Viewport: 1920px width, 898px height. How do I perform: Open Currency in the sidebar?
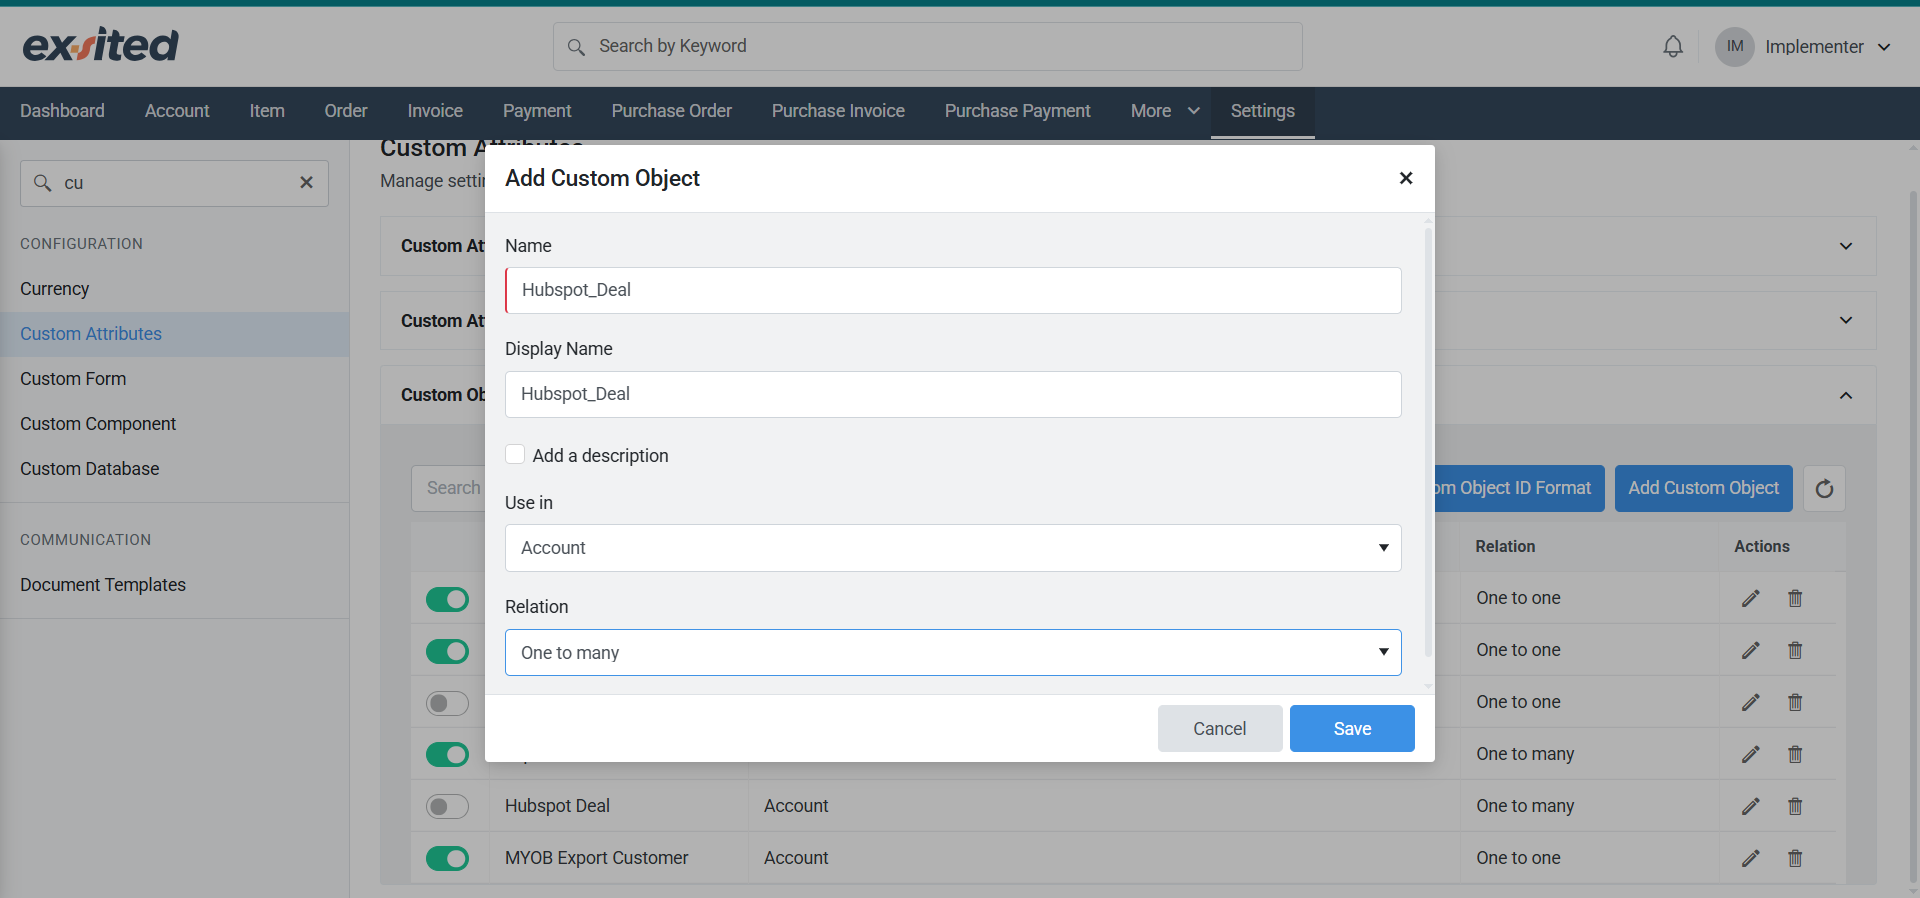55,289
